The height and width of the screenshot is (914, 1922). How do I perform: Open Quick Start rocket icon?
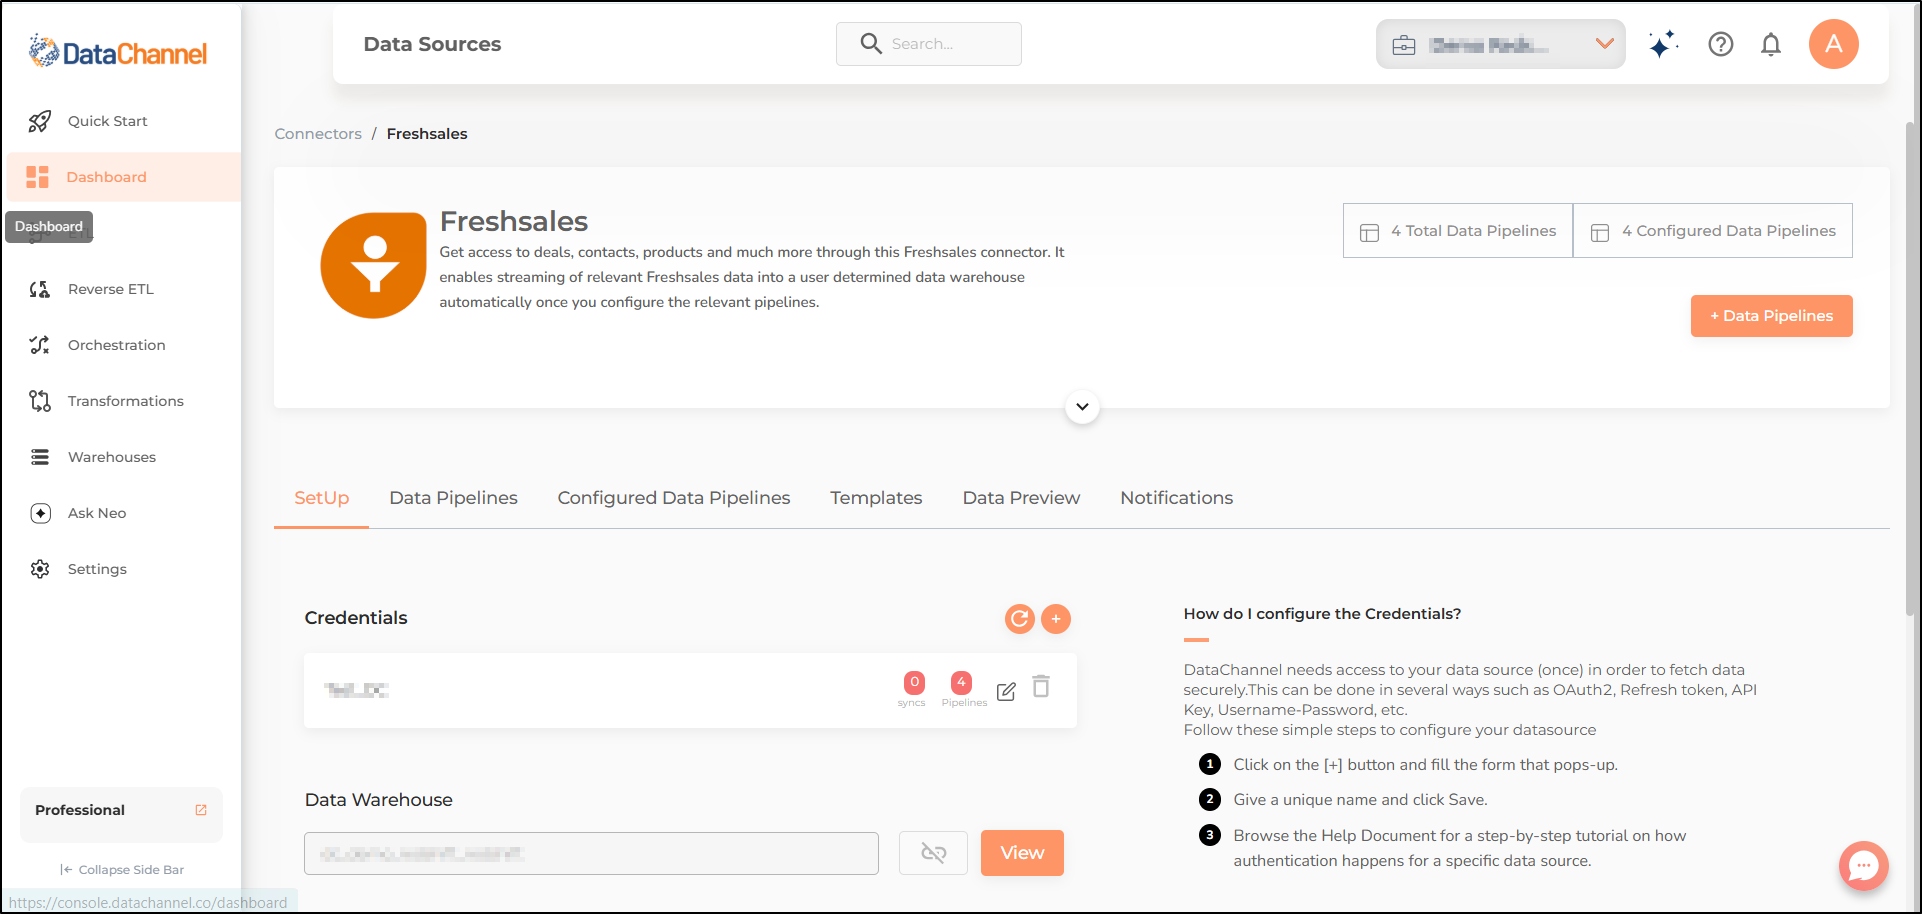40,121
